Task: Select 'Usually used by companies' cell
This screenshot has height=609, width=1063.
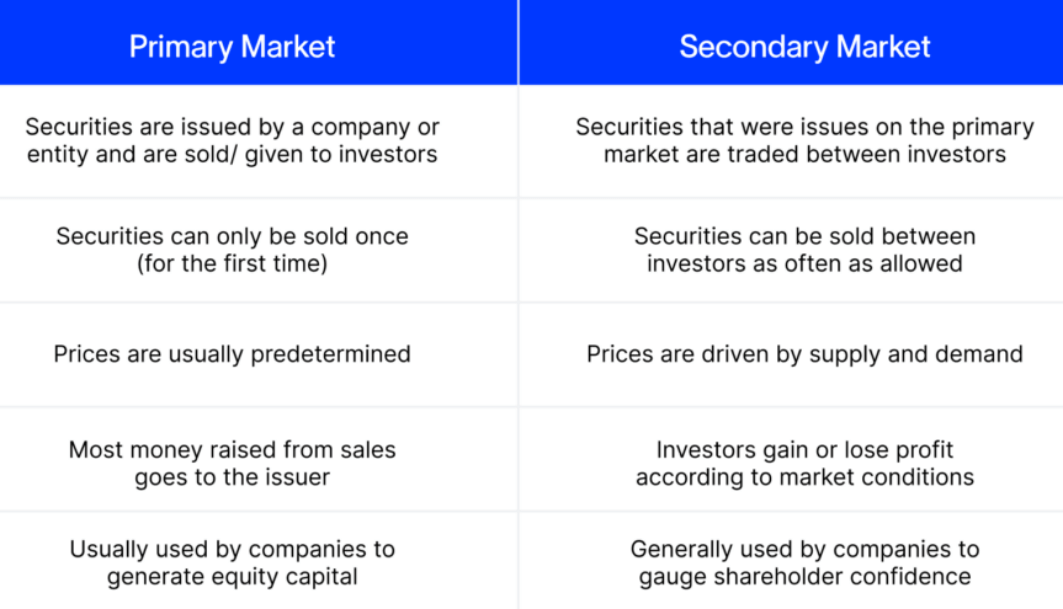Action: point(258,561)
